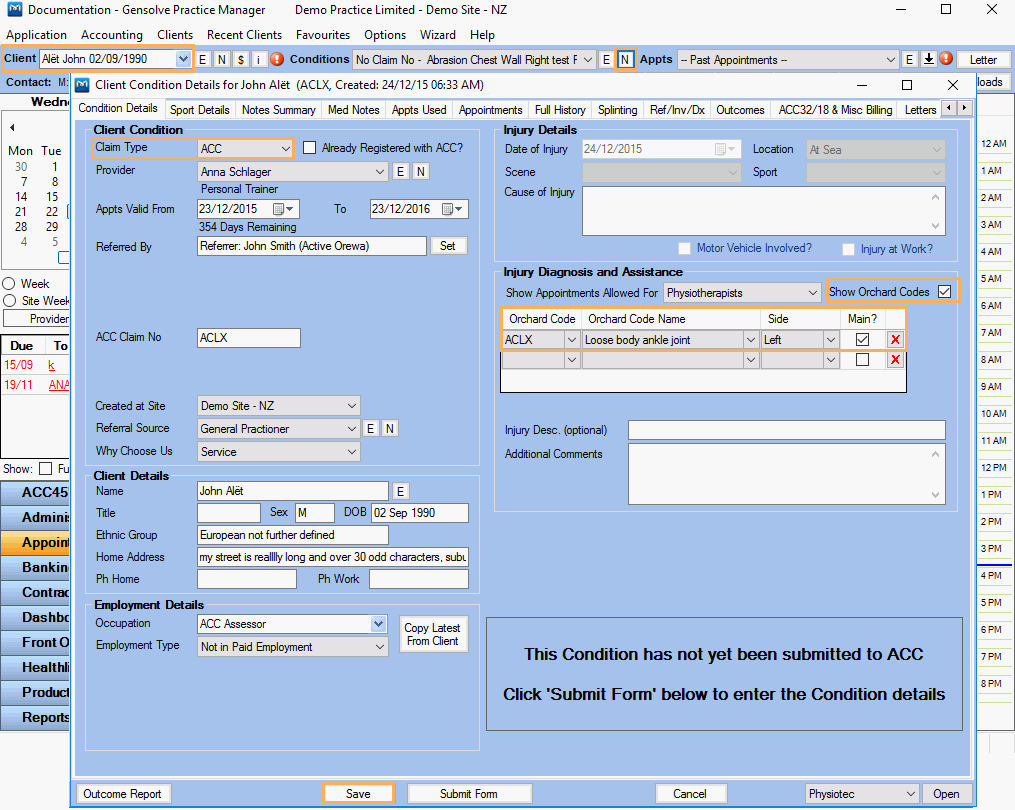Open the Accounting menu
The width and height of the screenshot is (1015, 810).
(x=112, y=35)
